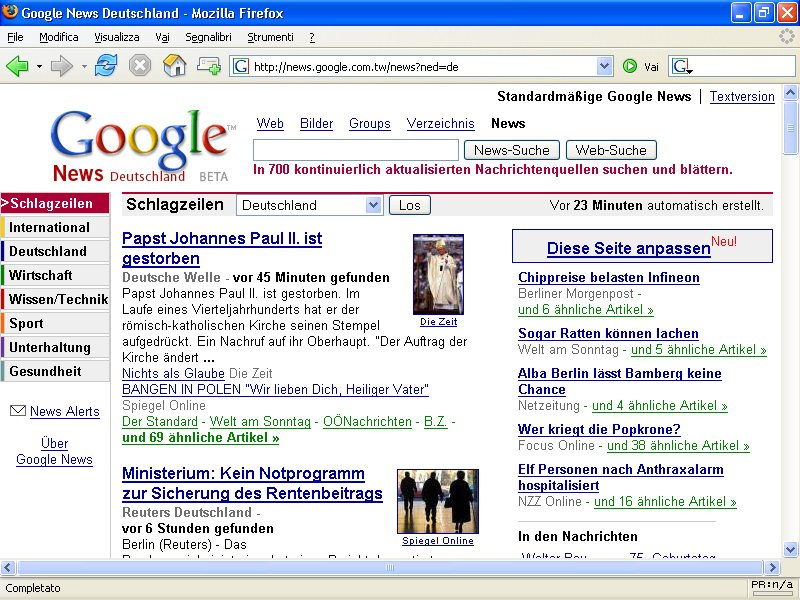
Task: Click the Pope photo thumbnail
Action: point(438,274)
